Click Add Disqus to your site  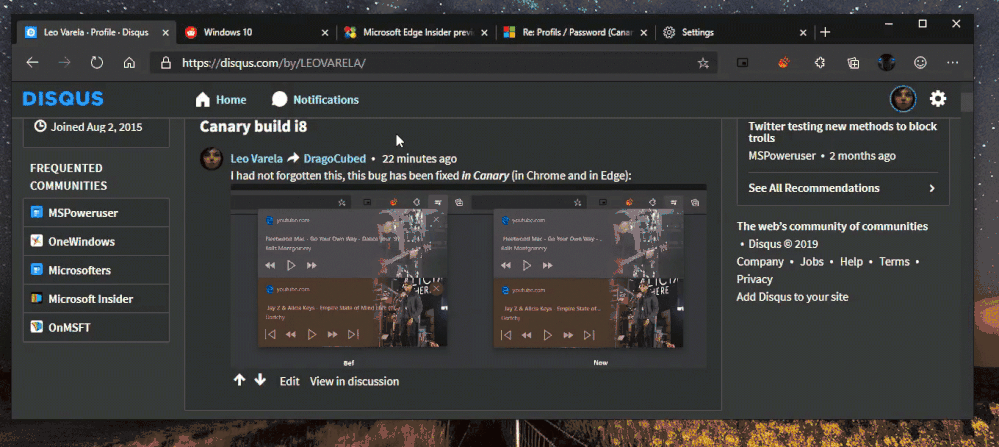(x=792, y=297)
